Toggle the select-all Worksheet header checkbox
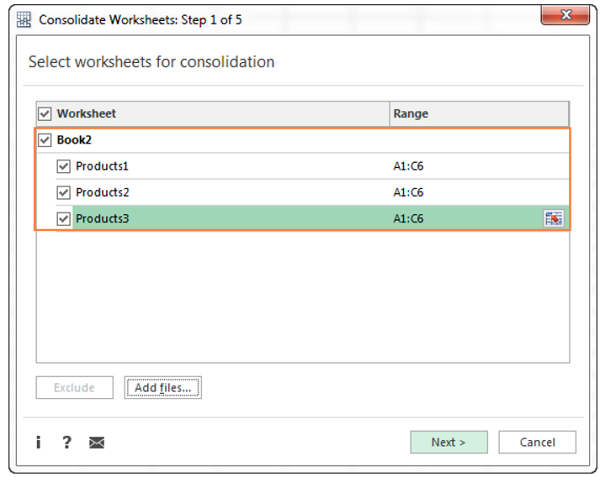This screenshot has height=477, width=600. pyautogui.click(x=45, y=114)
